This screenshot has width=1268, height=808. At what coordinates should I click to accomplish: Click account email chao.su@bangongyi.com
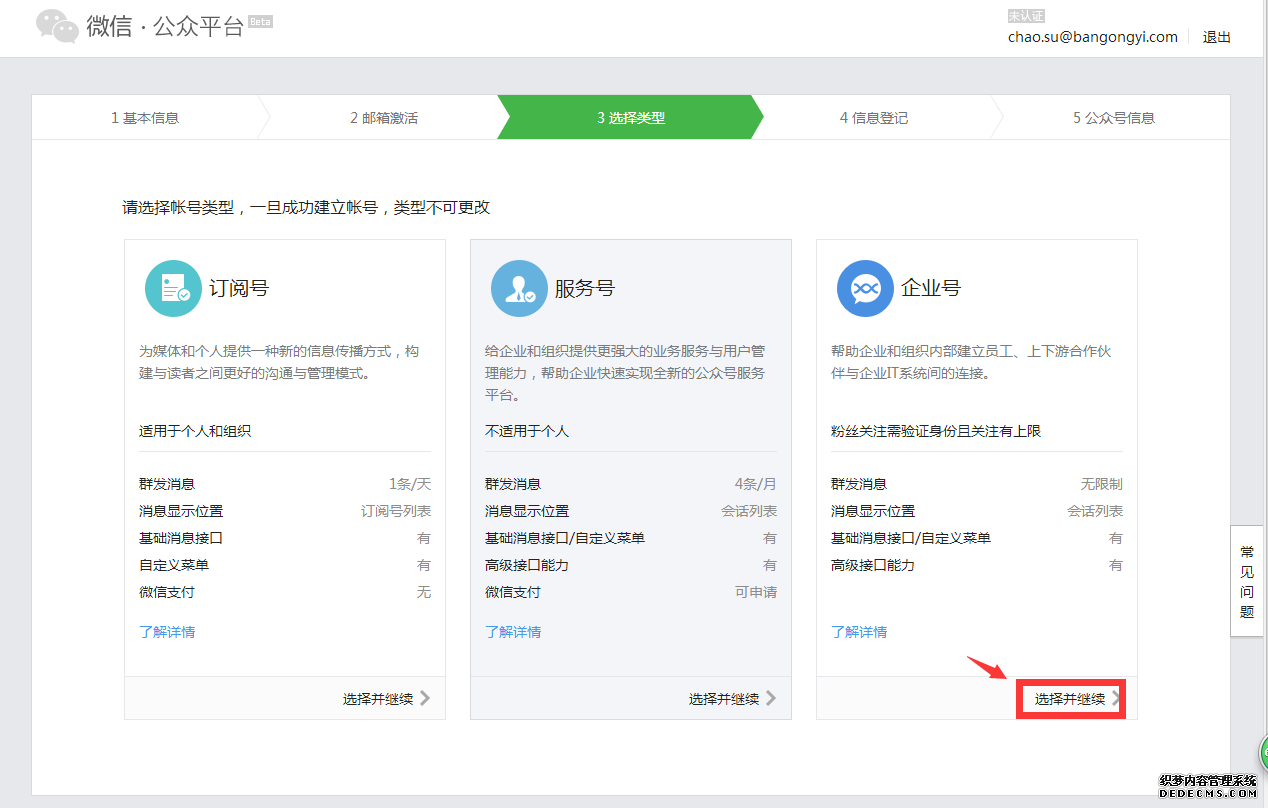(x=1093, y=37)
